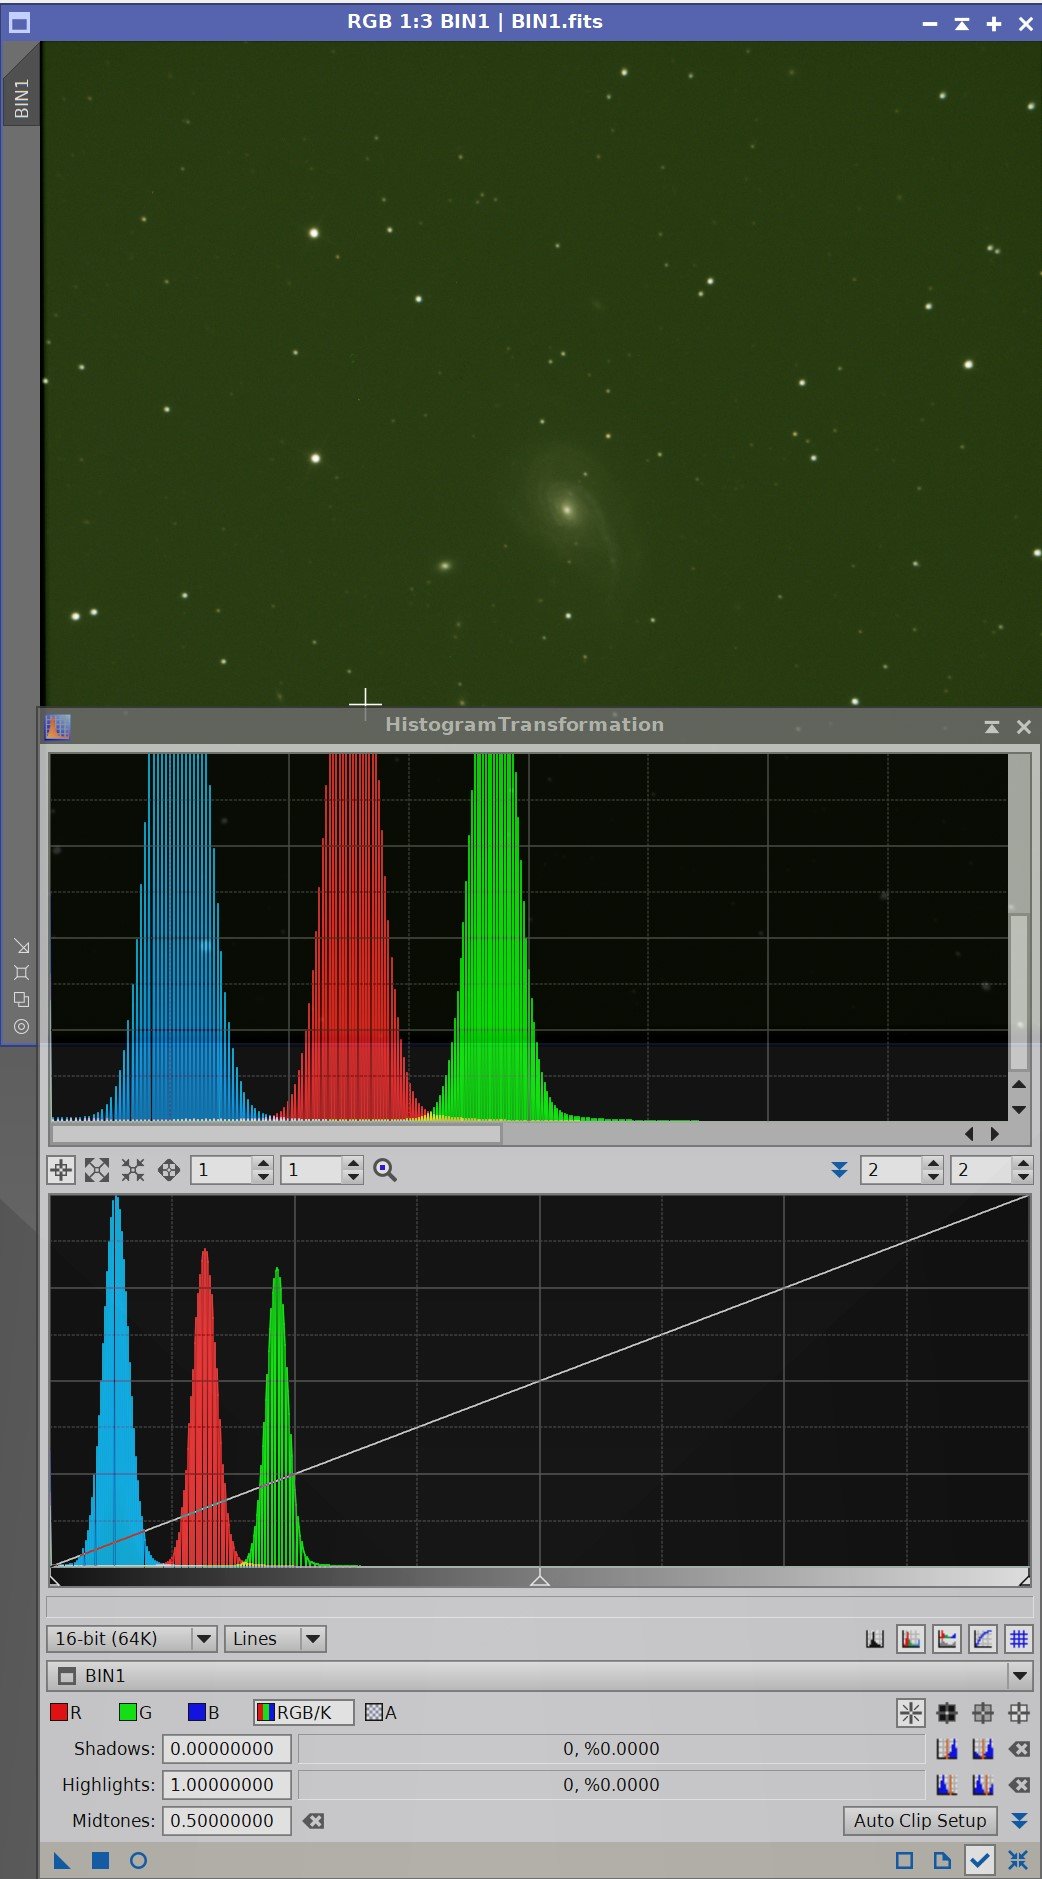Click the BIN1 view tab on image window
The width and height of the screenshot is (1042, 1879).
[21, 99]
